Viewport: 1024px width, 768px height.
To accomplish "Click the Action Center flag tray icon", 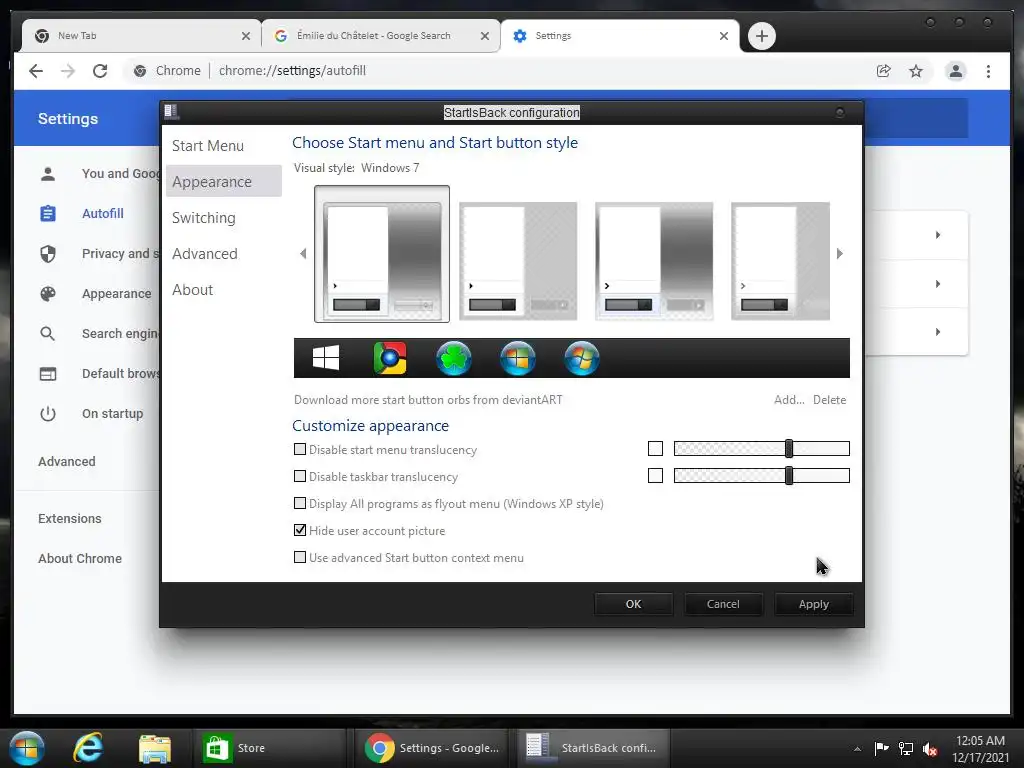I will pyautogui.click(x=882, y=748).
